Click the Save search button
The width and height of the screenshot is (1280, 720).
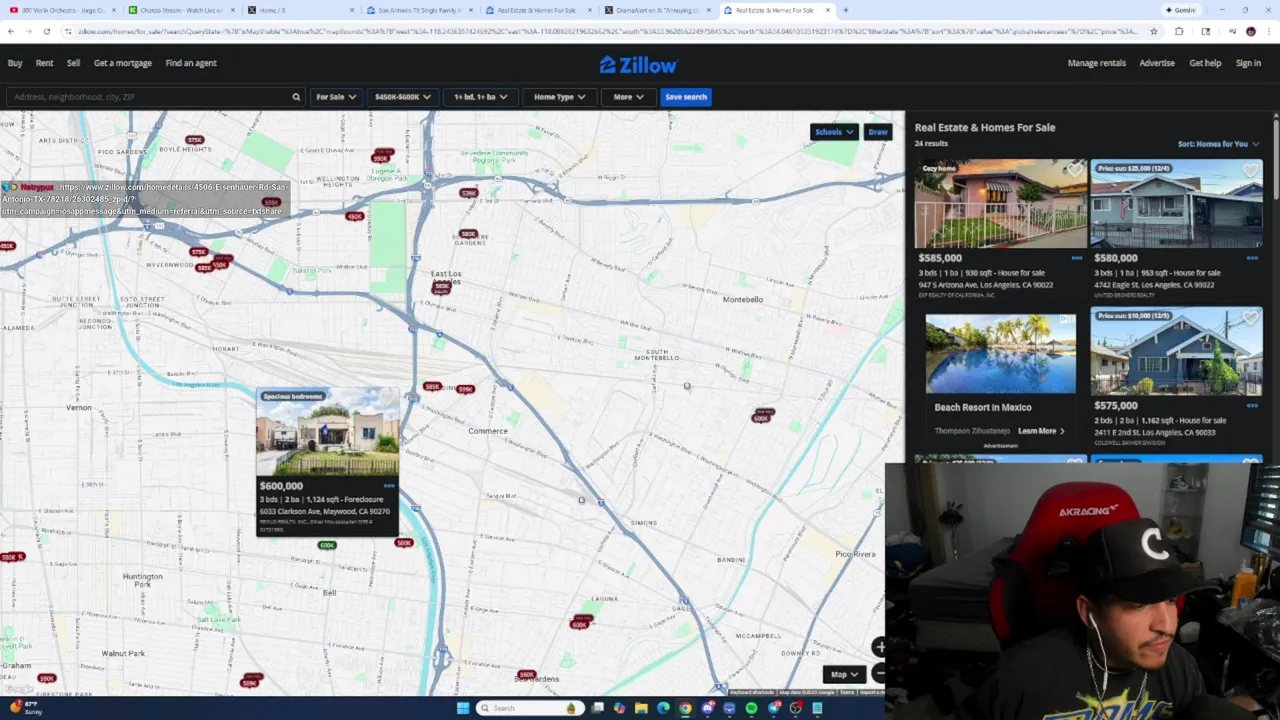(x=686, y=97)
